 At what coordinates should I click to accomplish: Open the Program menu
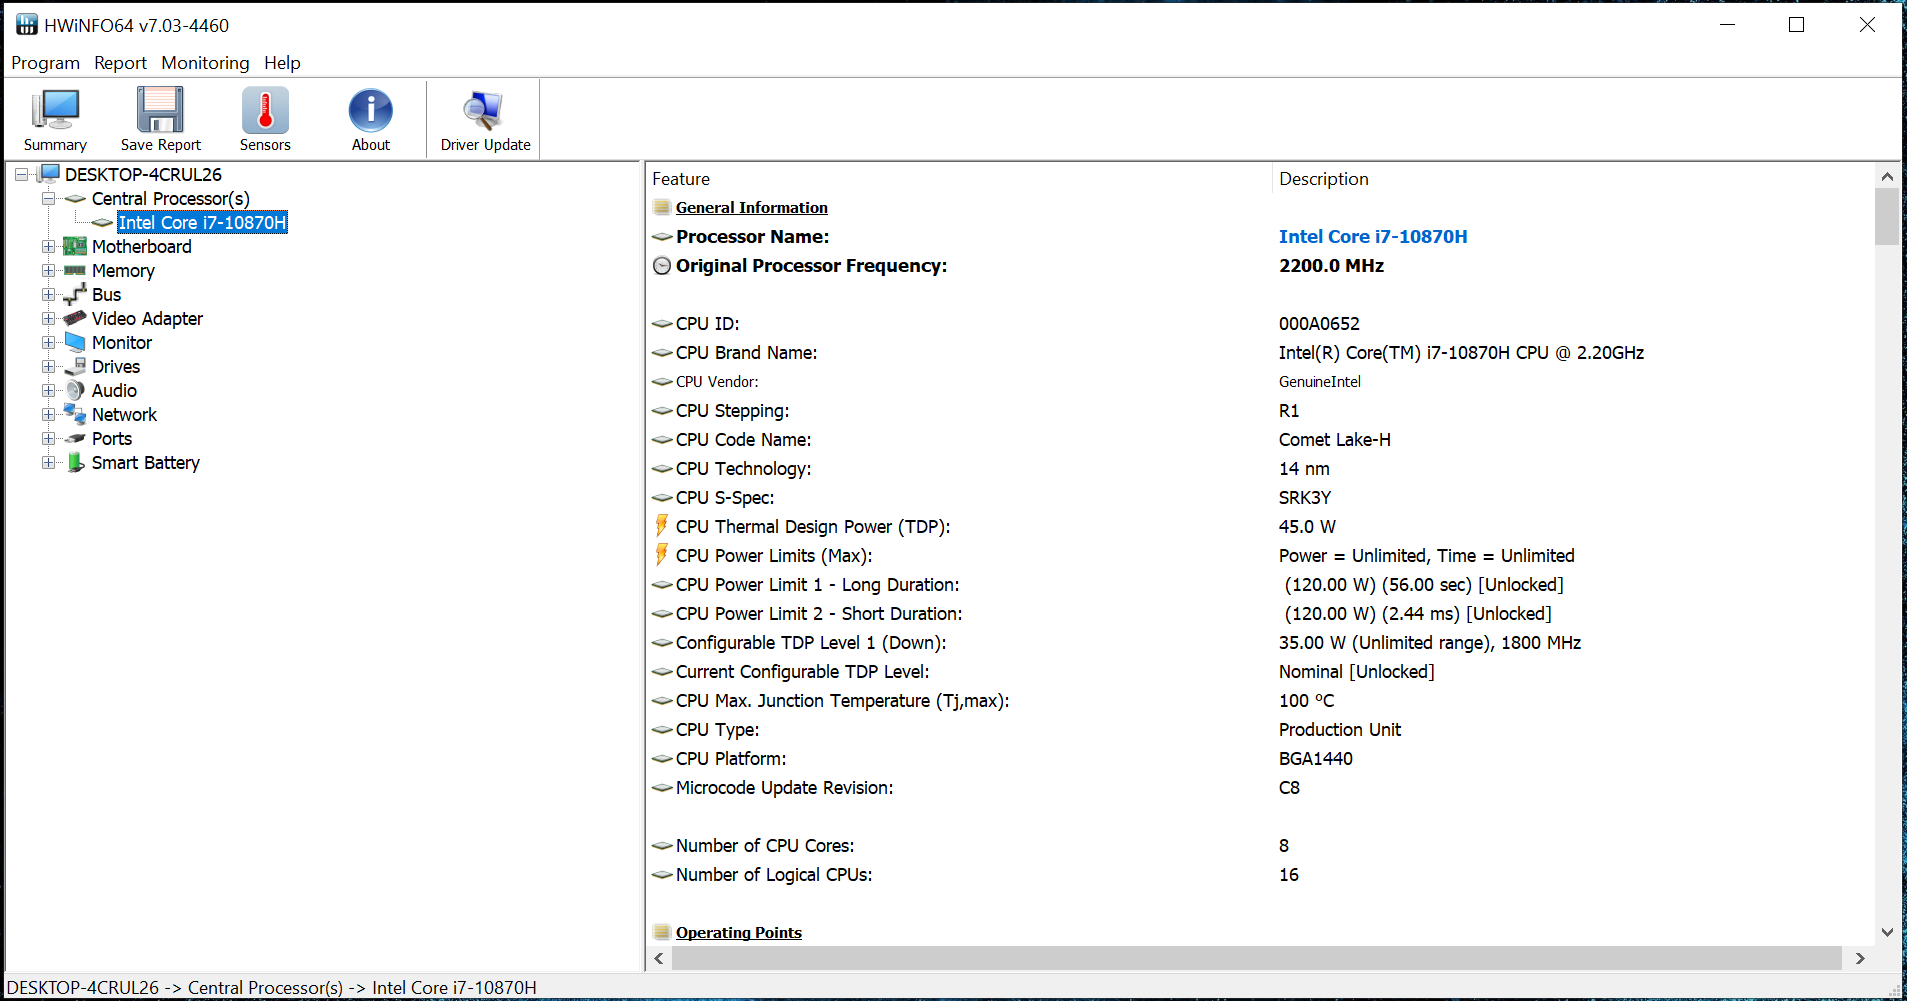click(45, 63)
